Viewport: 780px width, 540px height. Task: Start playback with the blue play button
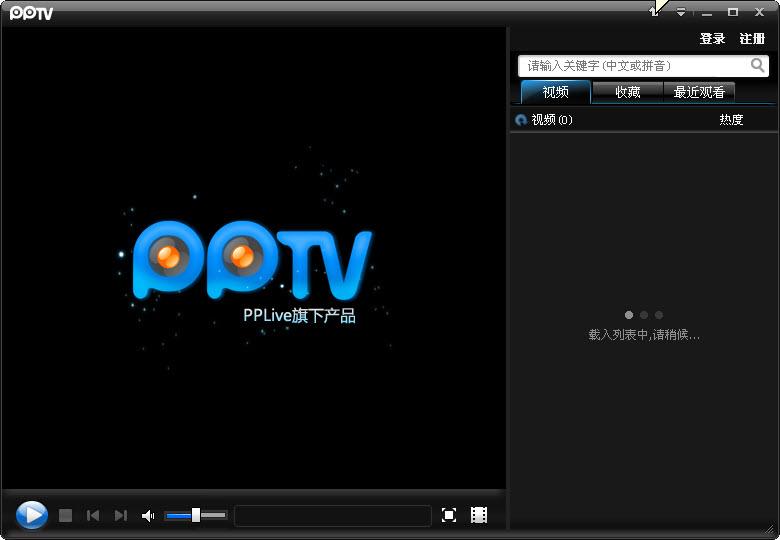click(x=32, y=515)
